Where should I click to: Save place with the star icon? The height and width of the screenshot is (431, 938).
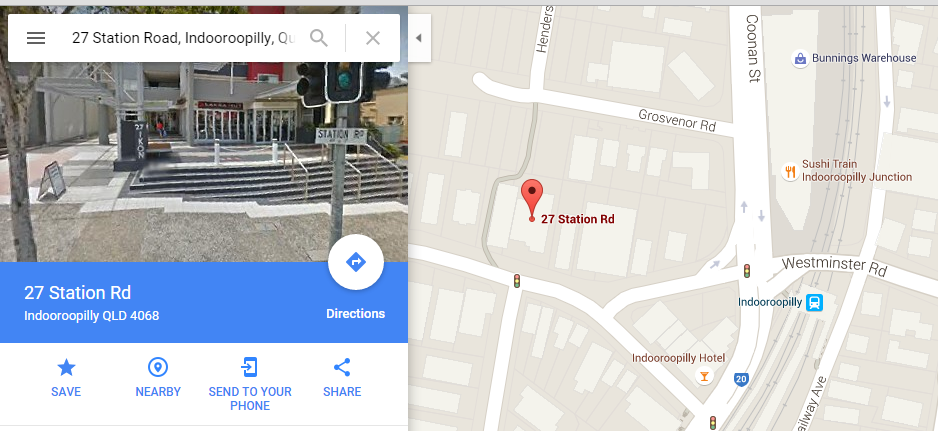click(x=66, y=368)
